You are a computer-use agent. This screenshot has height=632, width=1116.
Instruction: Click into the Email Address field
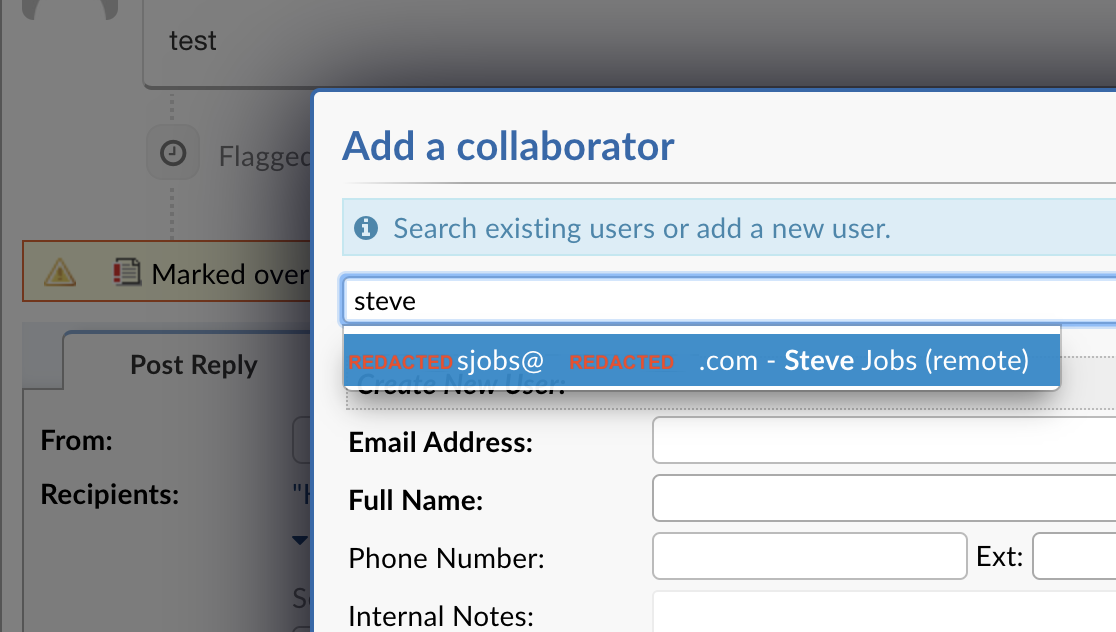(x=884, y=440)
